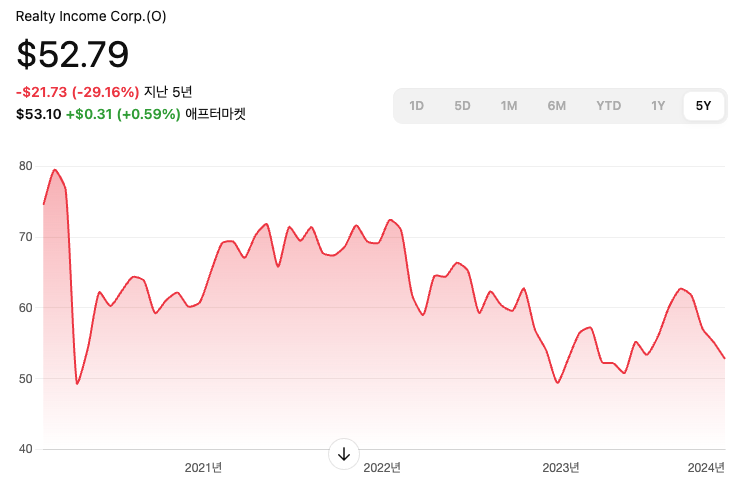This screenshot has height=487, width=732.
Task: Click the 70 y-axis label
Action: (x=26, y=237)
